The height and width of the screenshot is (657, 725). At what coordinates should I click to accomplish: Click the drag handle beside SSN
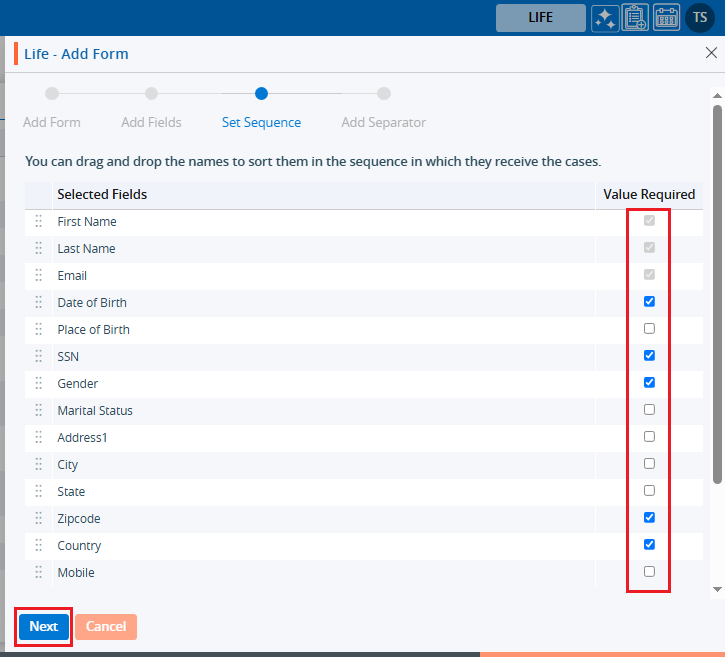(39, 357)
